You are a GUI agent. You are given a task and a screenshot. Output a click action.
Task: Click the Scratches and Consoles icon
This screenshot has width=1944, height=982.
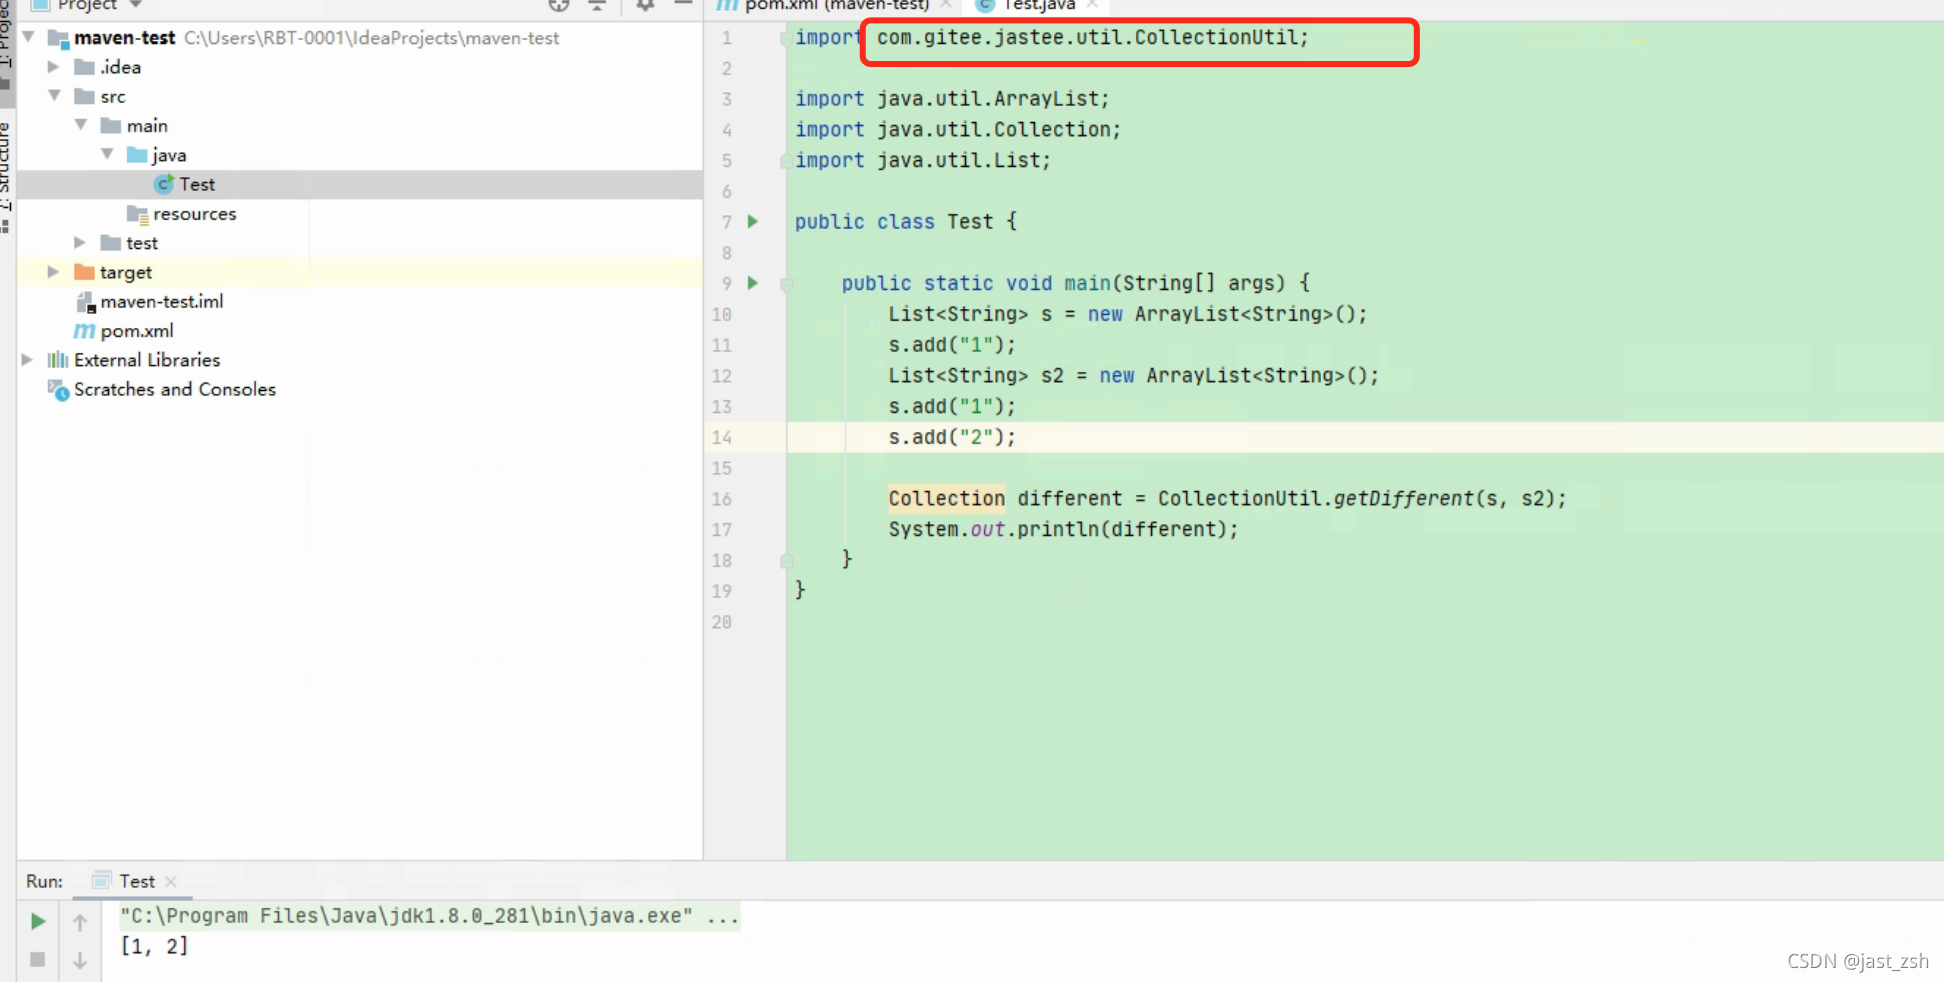(x=58, y=390)
